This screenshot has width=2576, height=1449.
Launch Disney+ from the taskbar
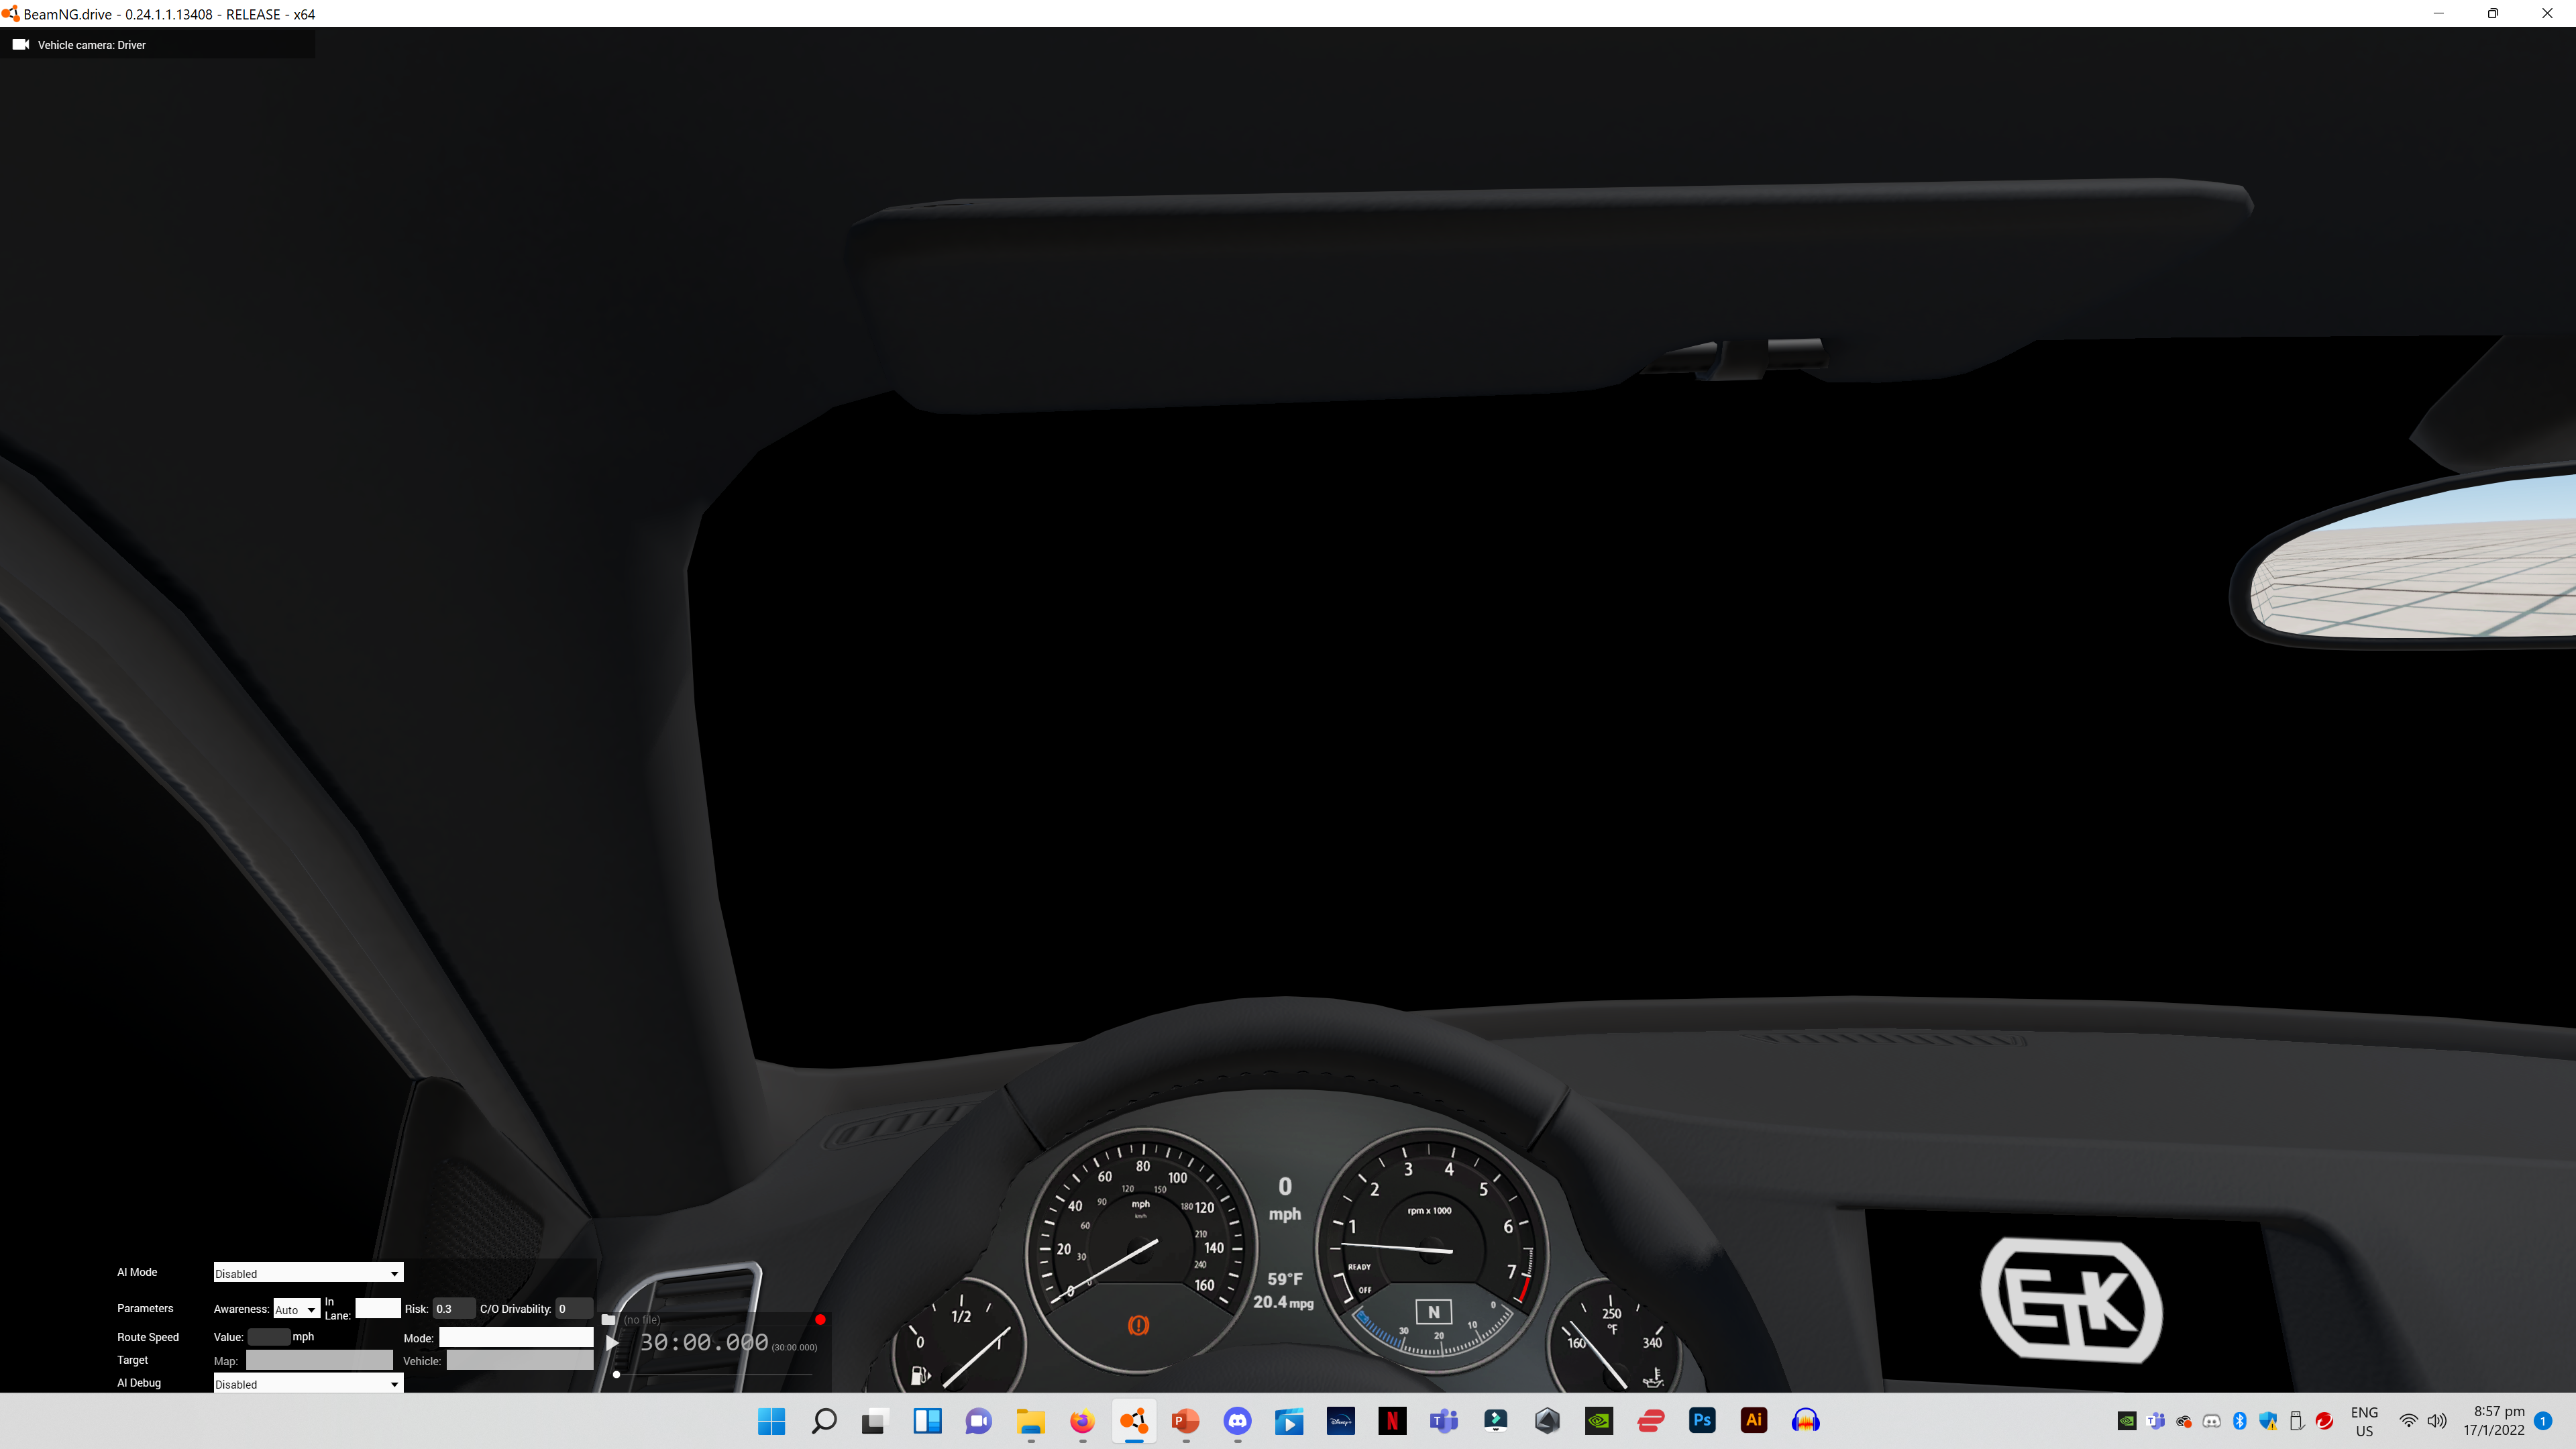(1341, 1421)
